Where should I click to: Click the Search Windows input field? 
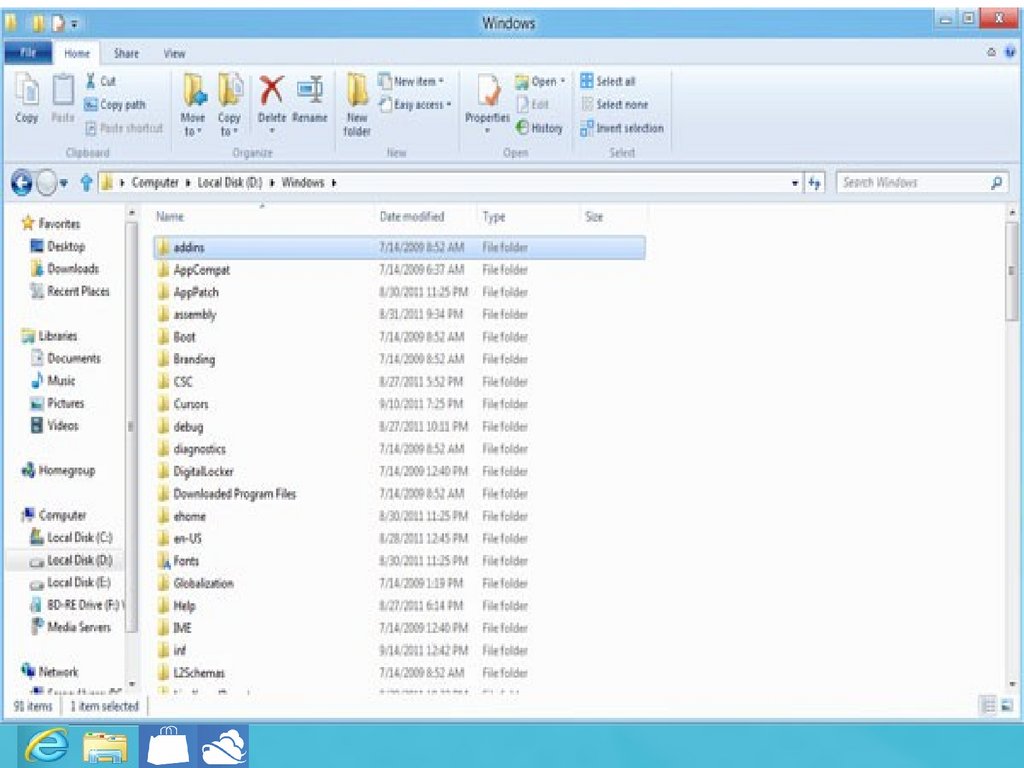click(910, 183)
